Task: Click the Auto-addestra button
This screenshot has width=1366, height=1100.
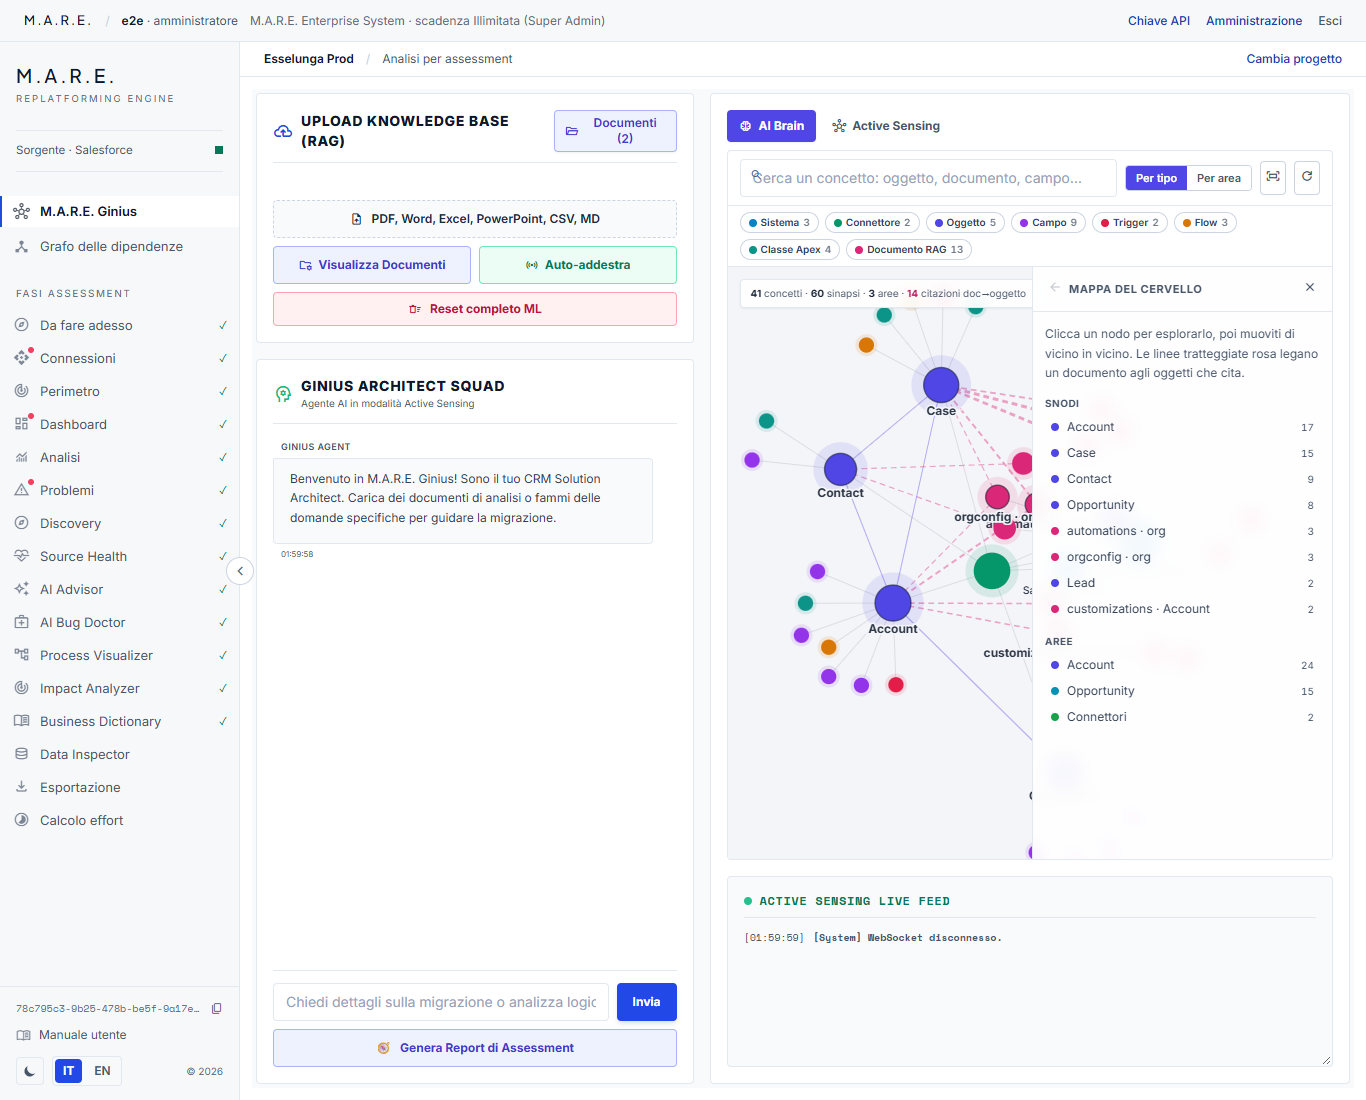Action: click(578, 265)
